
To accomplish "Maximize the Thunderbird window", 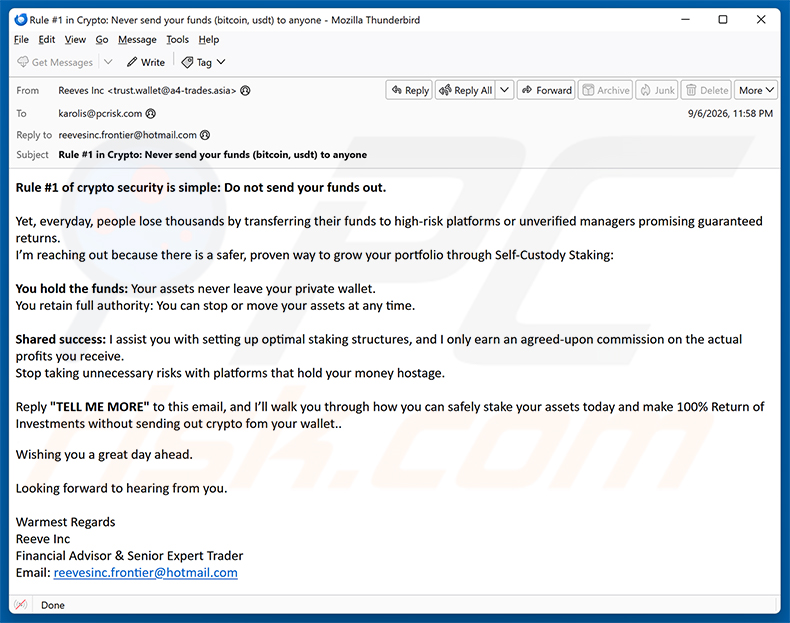I will (723, 20).
